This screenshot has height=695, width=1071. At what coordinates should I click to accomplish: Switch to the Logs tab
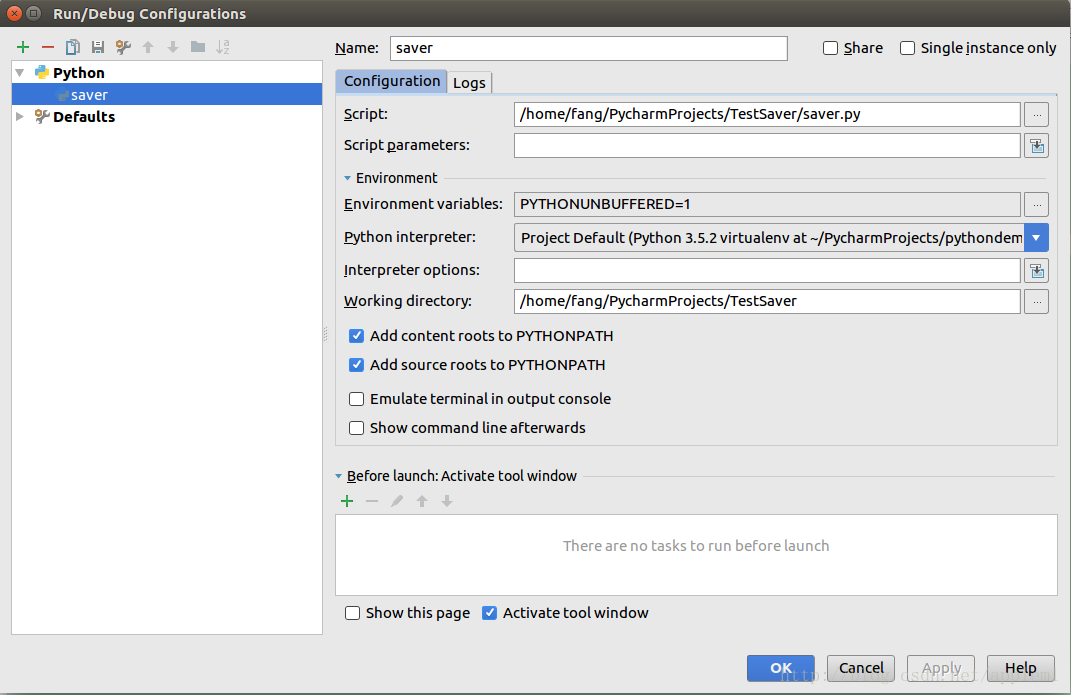[469, 83]
